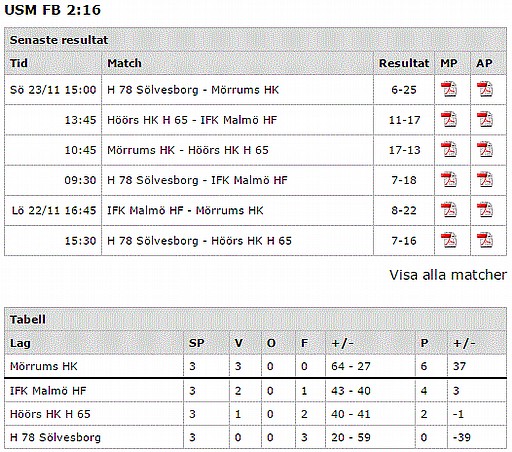Open MP PDF for H 78 Sölvesborg - Mörrums HK
512x452 pixels.
[x=449, y=89]
